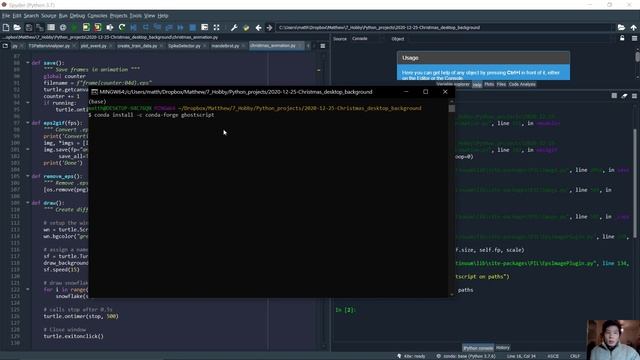Open the PYTHONPATH manager icon
Screen dimensions: 640x360
(x=246, y=27)
